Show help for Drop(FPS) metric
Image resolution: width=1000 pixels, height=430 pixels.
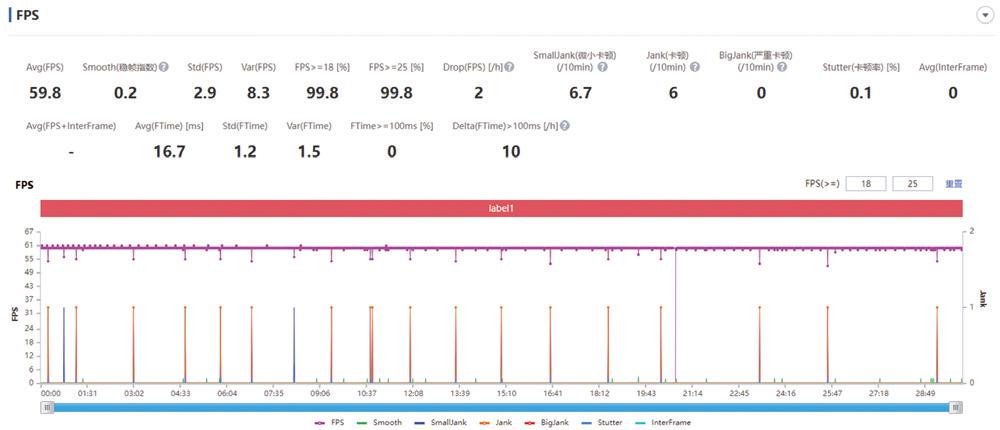509,66
